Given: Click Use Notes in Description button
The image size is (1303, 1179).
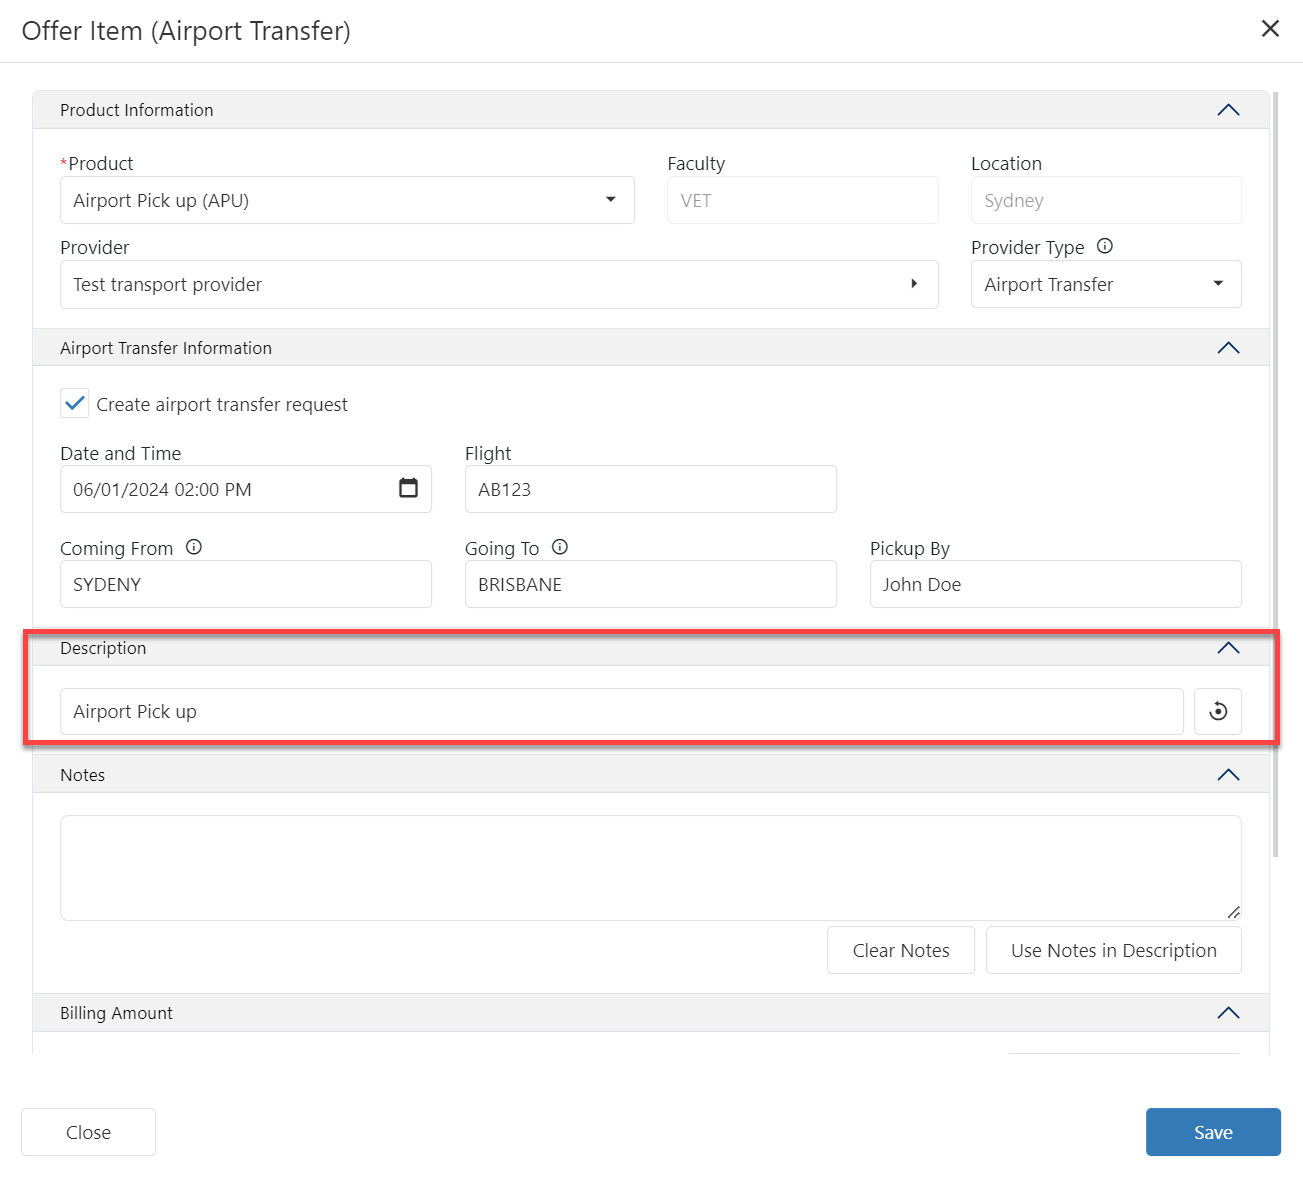Looking at the screenshot, I should [1113, 950].
